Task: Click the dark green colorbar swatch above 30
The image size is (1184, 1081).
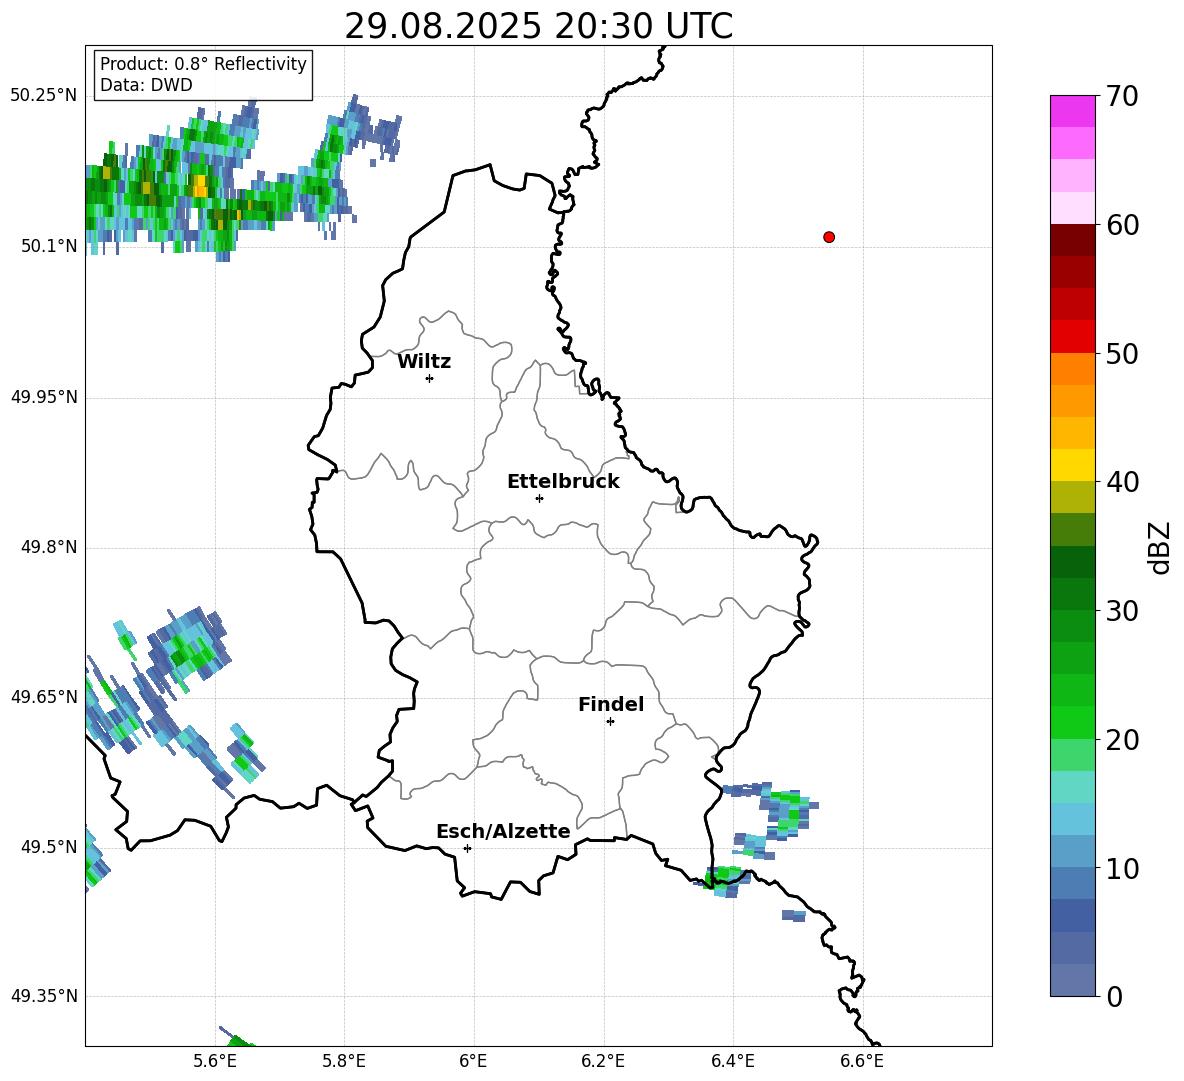Action: tap(1072, 594)
